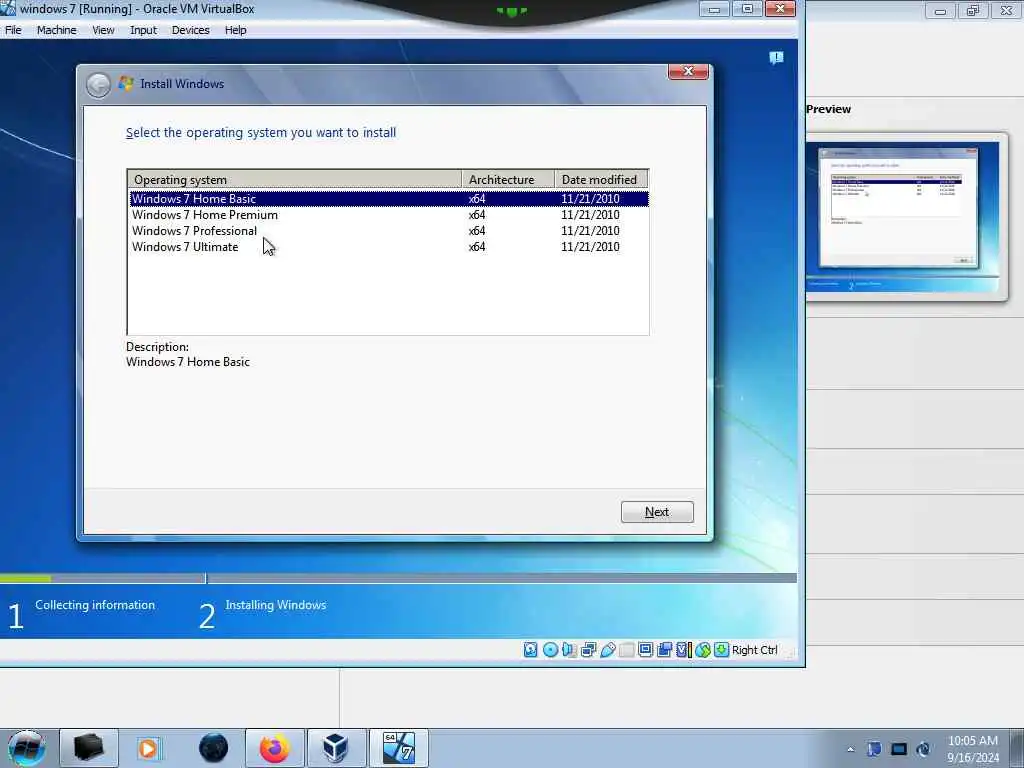The width and height of the screenshot is (1024, 768).
Task: Click the mouse integration status icon
Action: 703,650
